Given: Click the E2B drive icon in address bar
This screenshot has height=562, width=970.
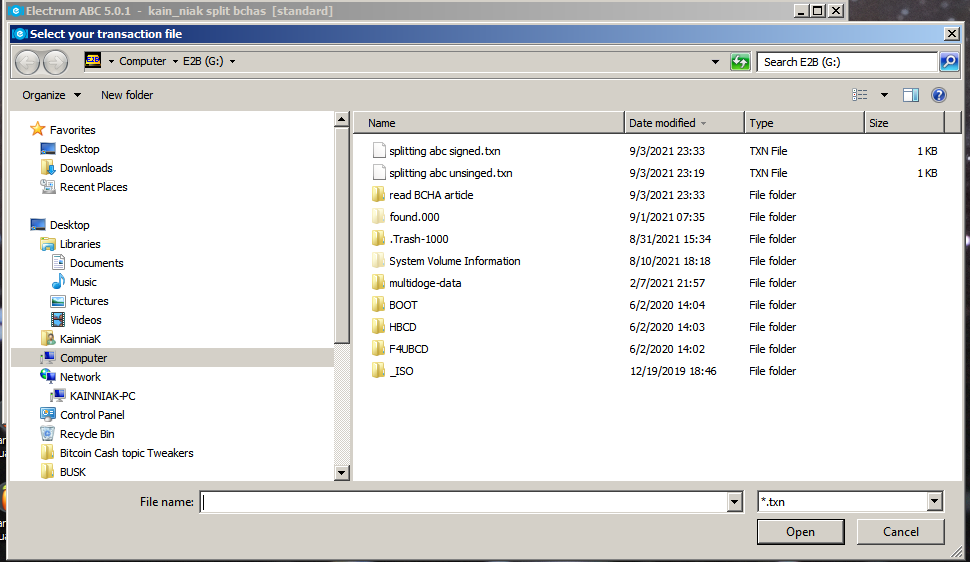Looking at the screenshot, I should pyautogui.click(x=93, y=61).
